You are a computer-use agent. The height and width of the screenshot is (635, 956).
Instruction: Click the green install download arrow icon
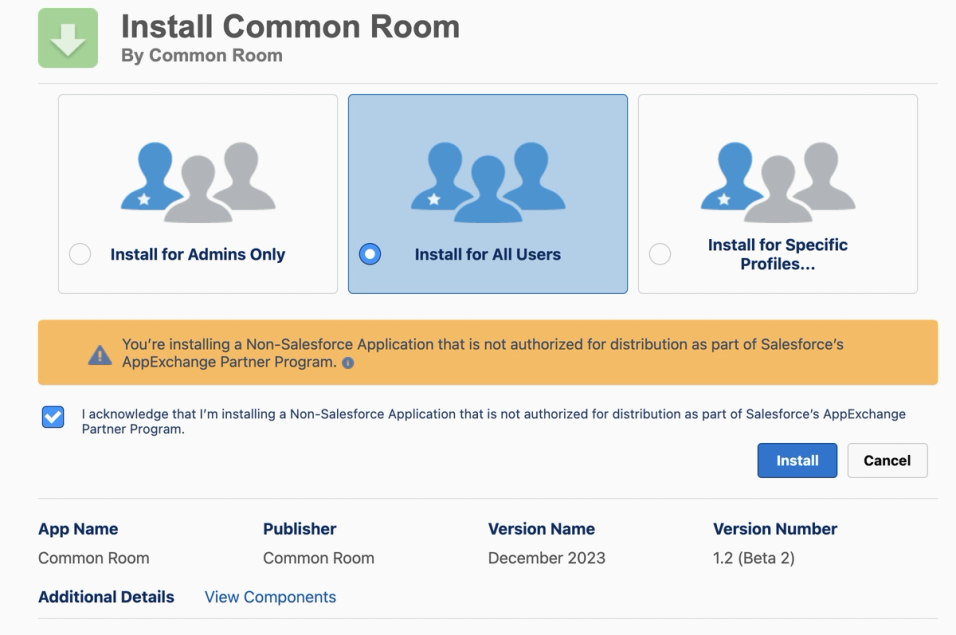pyautogui.click(x=68, y=38)
